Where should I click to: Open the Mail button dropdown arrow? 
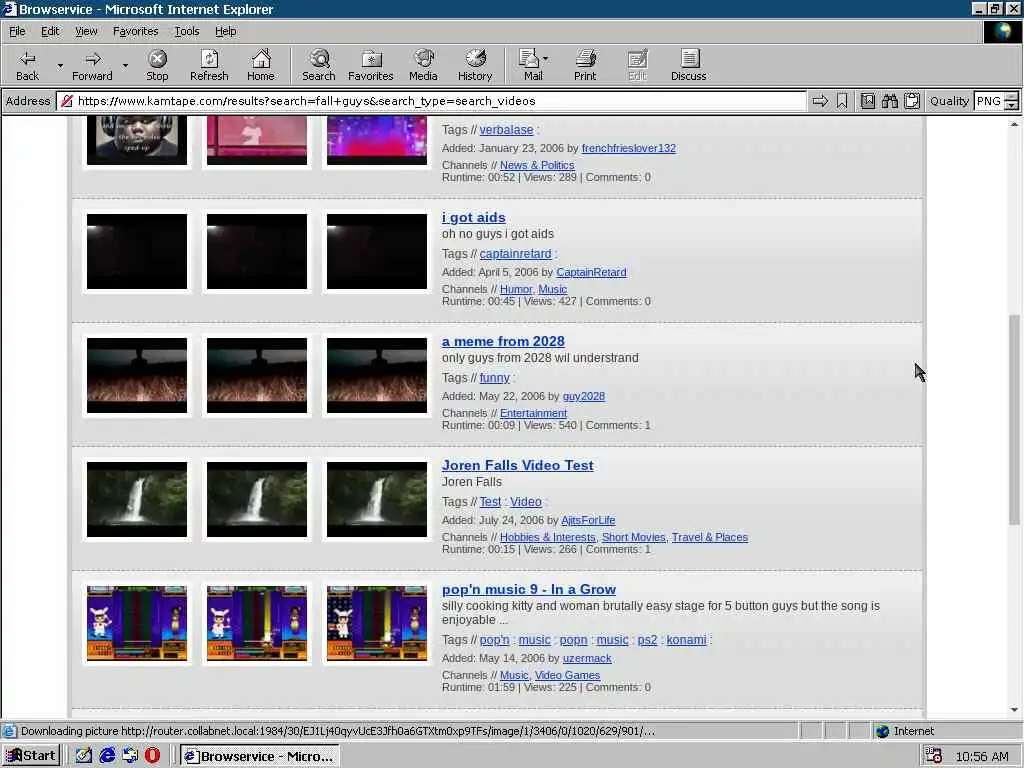coord(546,59)
